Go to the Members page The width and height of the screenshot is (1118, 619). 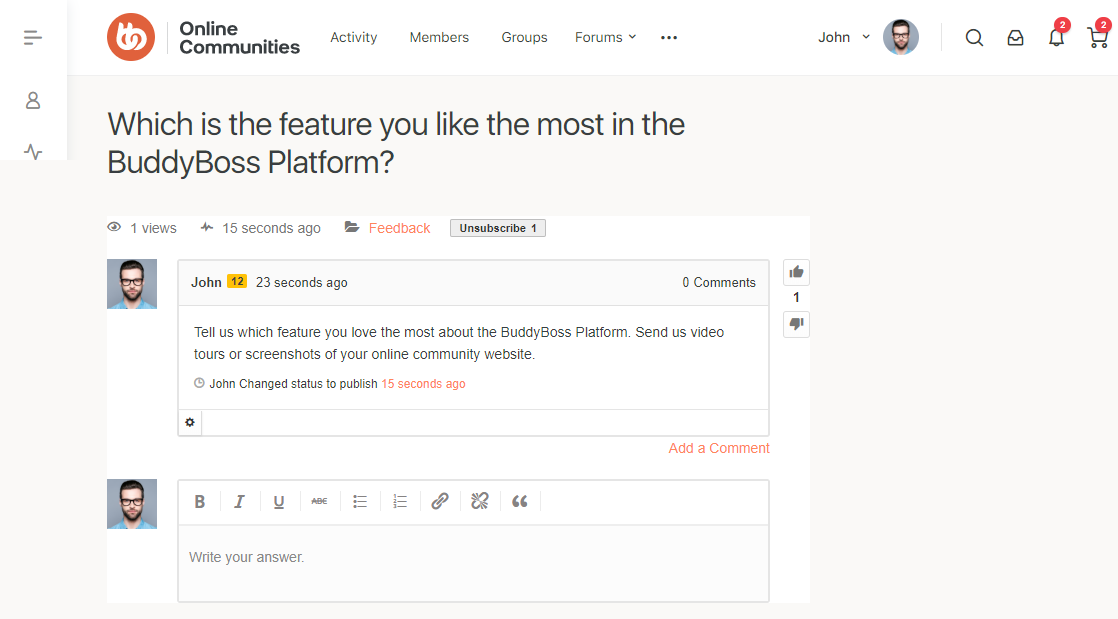[x=439, y=37]
